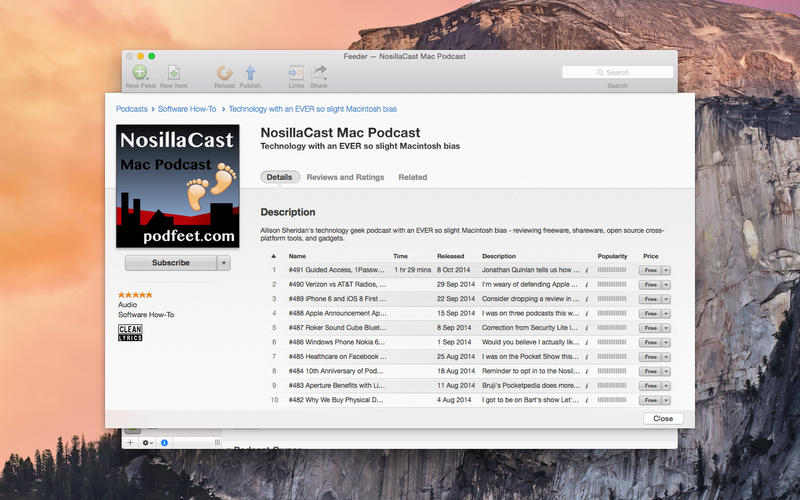This screenshot has width=800, height=500.
Task: Click the info icon for episode #491
Action: [x=587, y=270]
